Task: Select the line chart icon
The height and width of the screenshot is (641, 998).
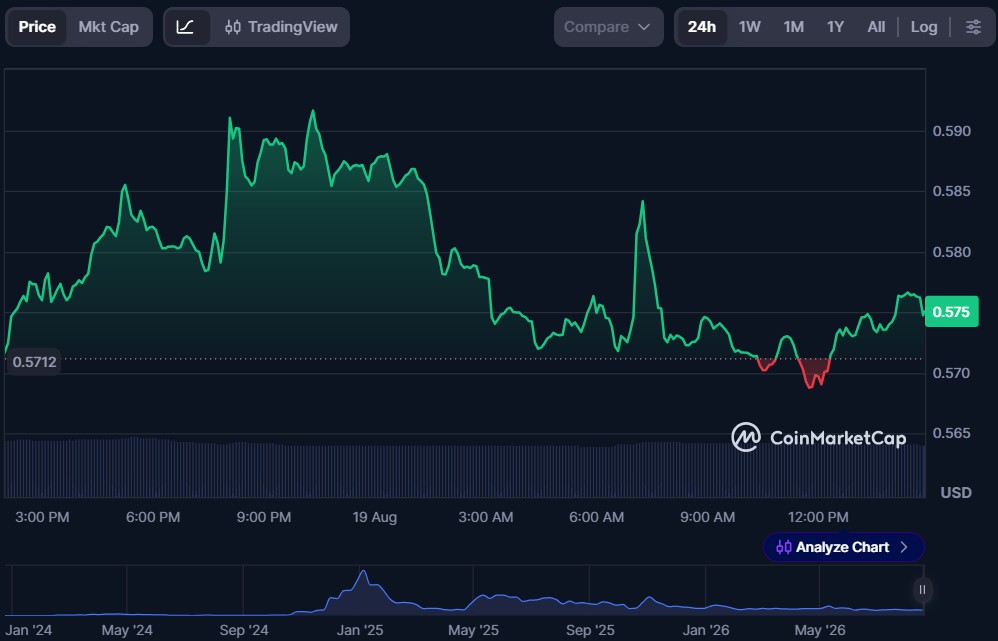Action: pyautogui.click(x=185, y=27)
